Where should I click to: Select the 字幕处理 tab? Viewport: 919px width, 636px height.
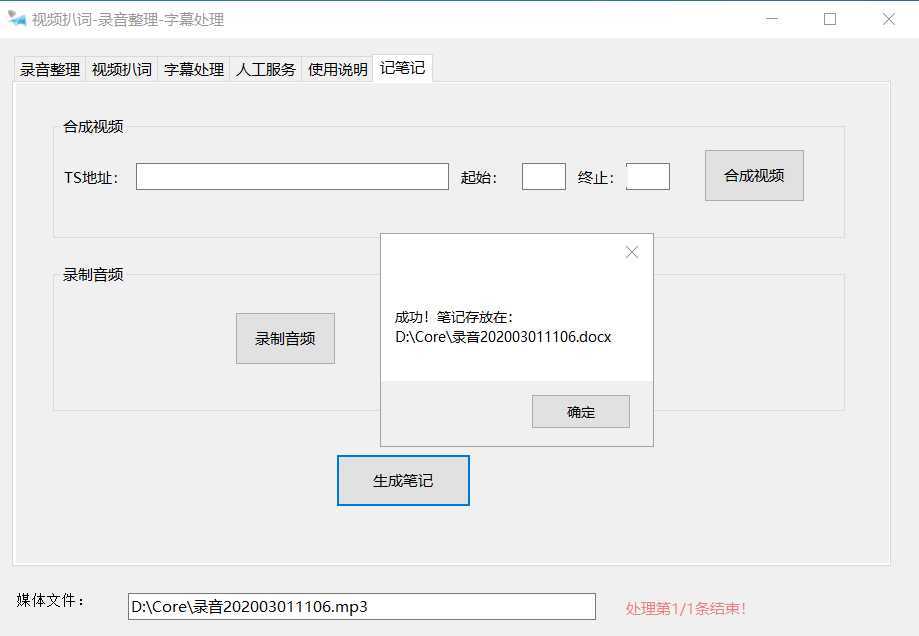click(x=192, y=68)
